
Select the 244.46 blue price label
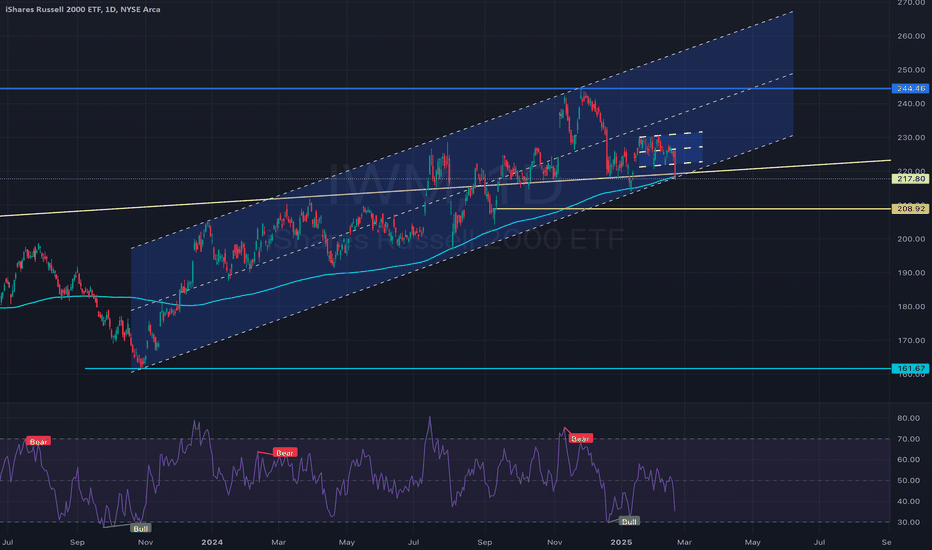point(910,89)
